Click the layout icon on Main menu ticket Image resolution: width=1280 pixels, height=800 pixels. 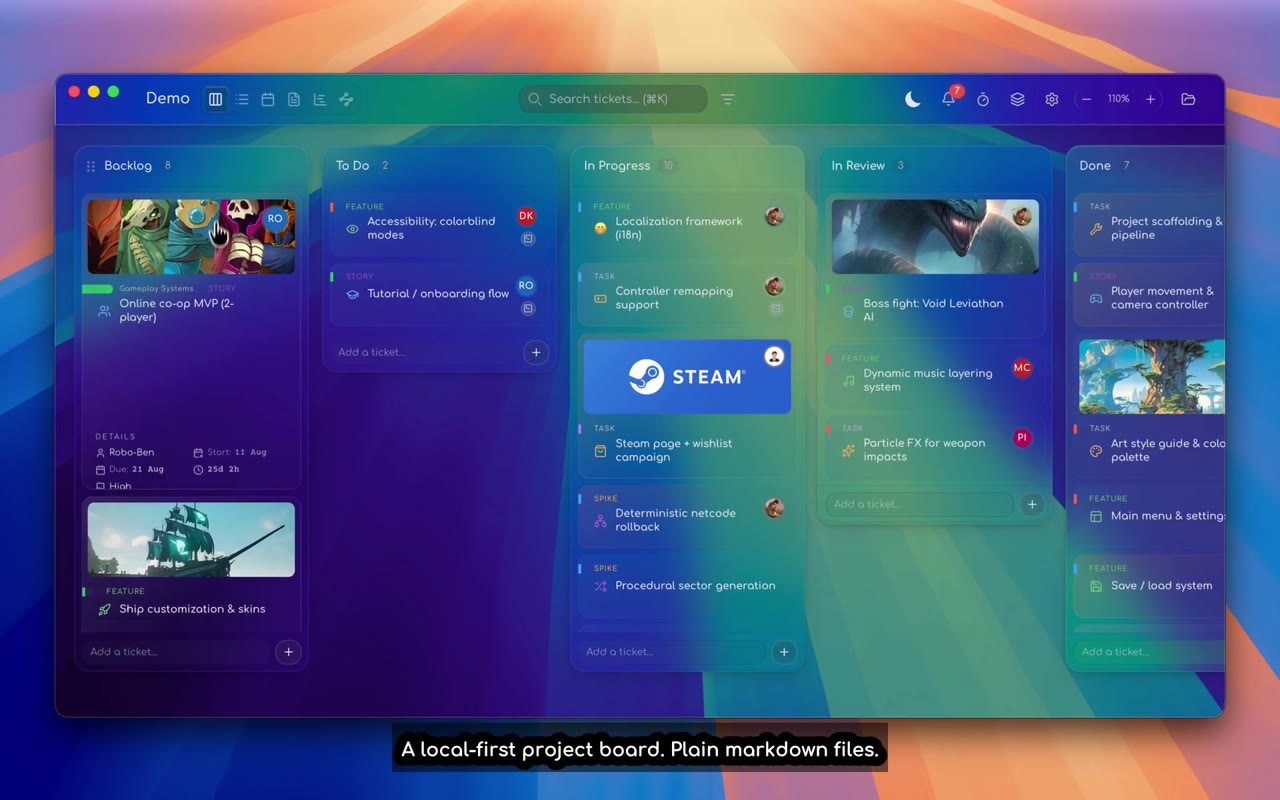pyautogui.click(x=1096, y=516)
